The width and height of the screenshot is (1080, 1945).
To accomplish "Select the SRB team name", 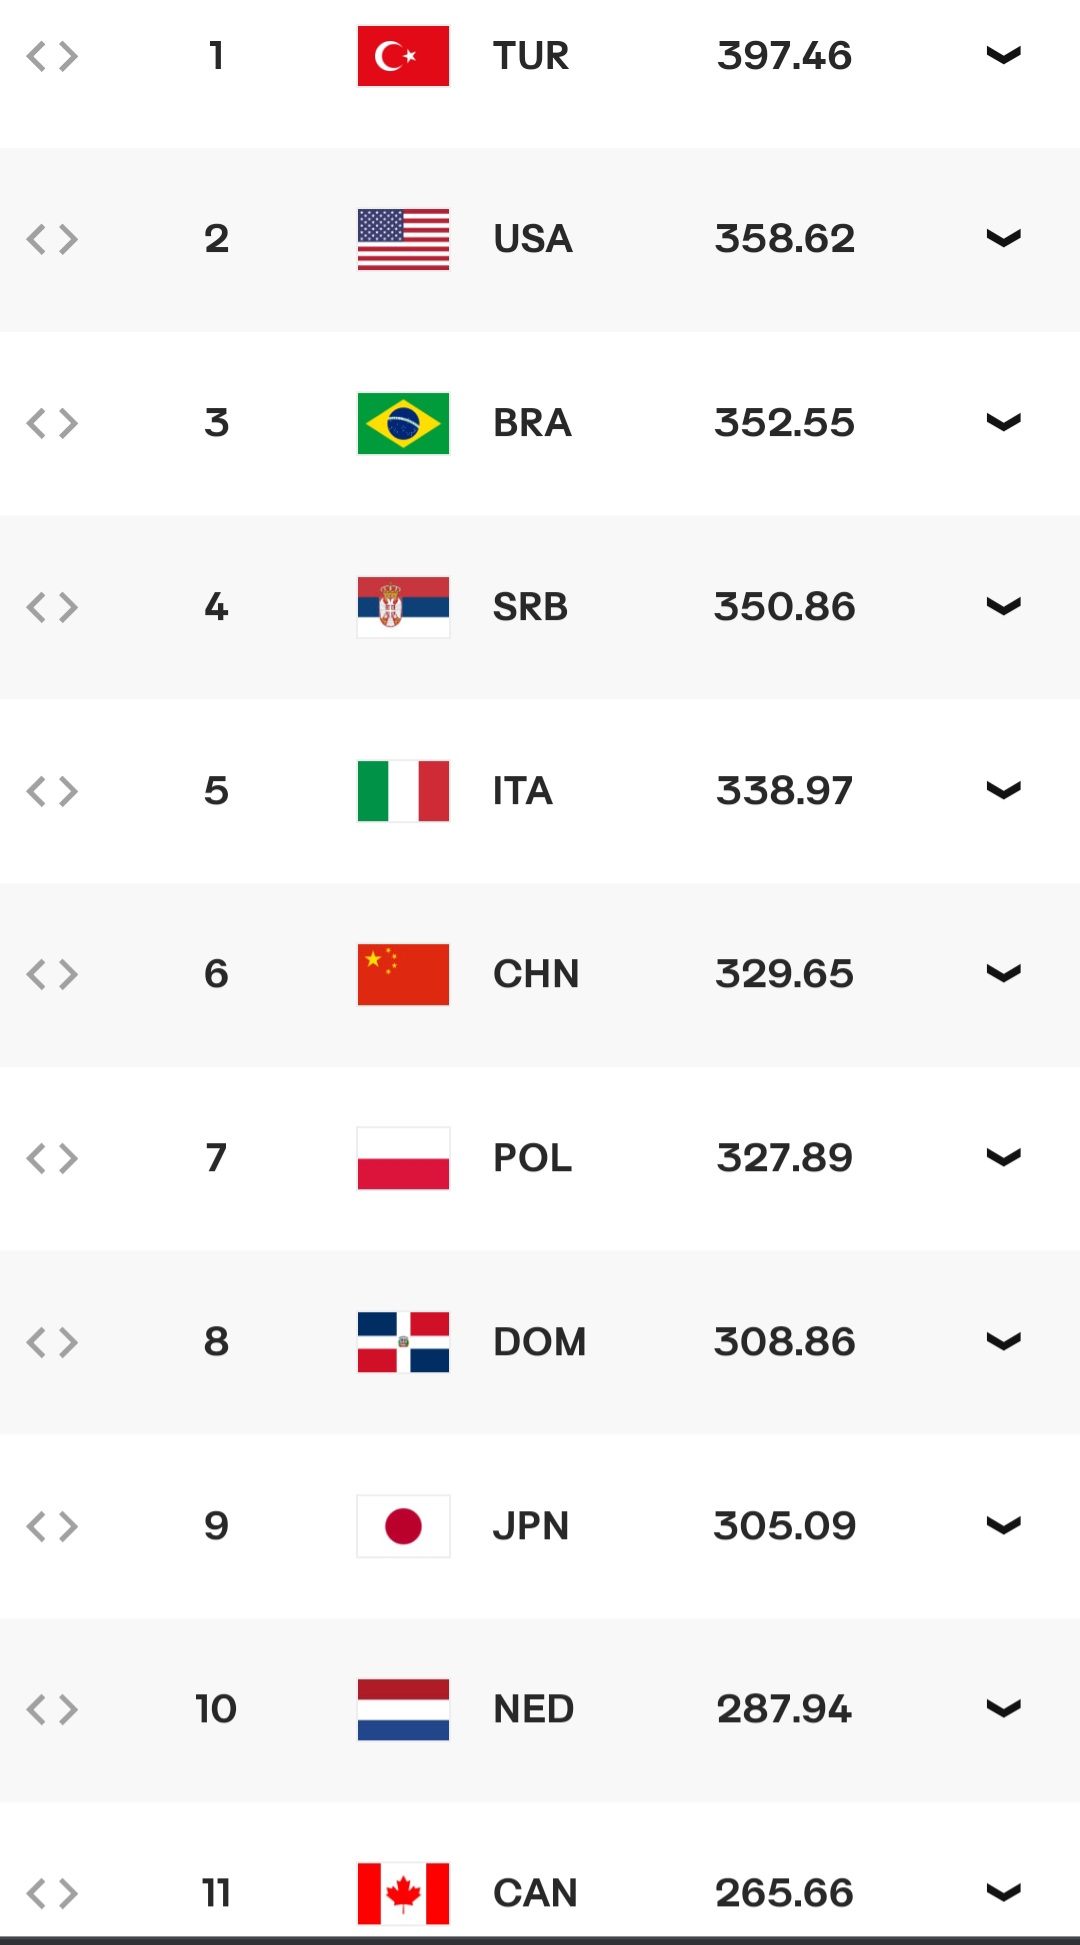I will click(530, 607).
